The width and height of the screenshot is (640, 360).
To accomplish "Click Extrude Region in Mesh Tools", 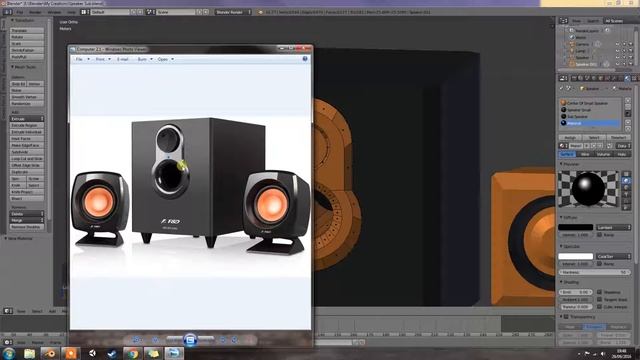I will (x=27, y=125).
